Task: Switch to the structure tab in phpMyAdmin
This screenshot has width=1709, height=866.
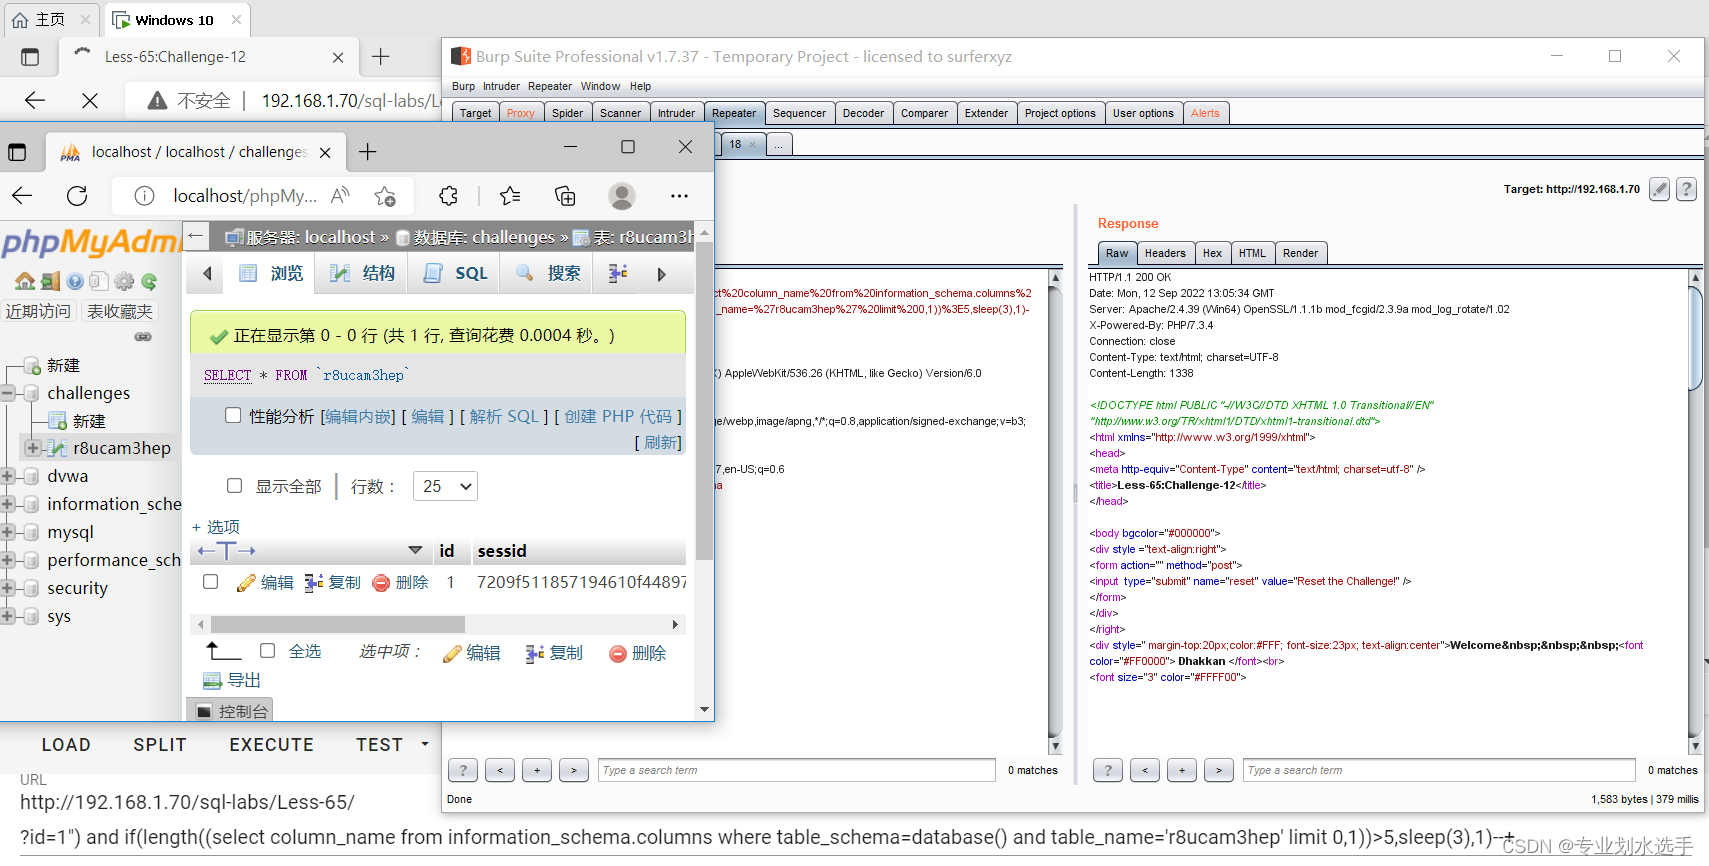Action: (x=362, y=273)
